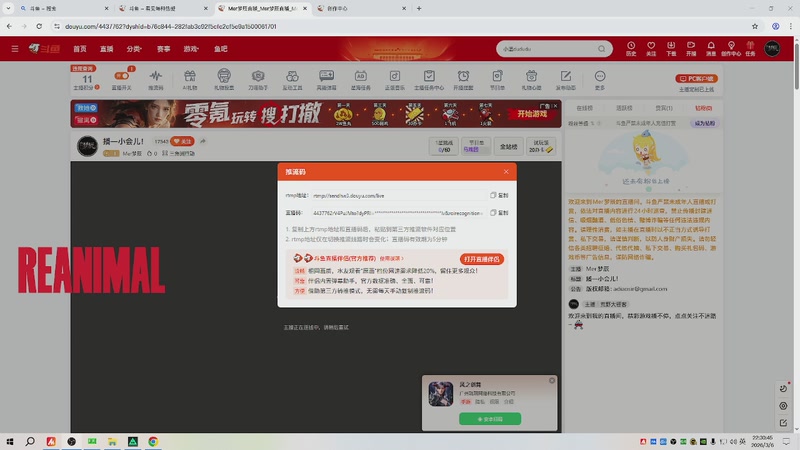Open the 发布动态 edit icon
This screenshot has width=800, height=450.
pos(566,80)
